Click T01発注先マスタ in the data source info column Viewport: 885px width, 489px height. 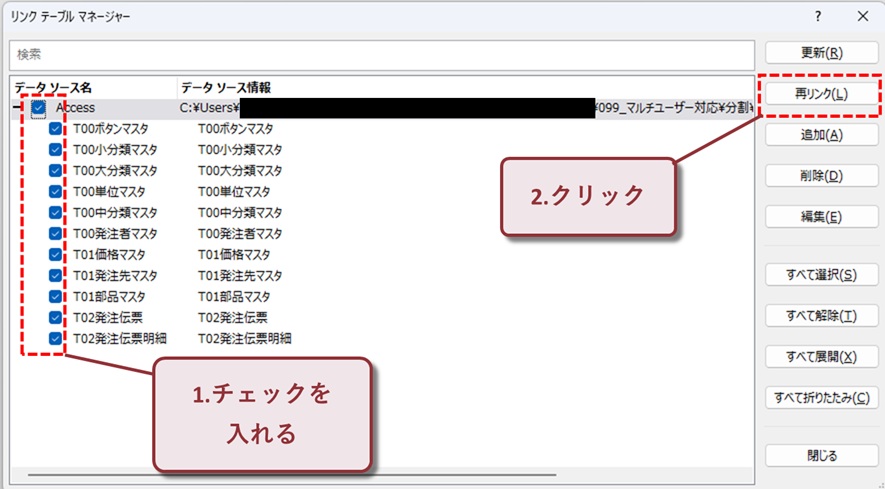(240, 276)
